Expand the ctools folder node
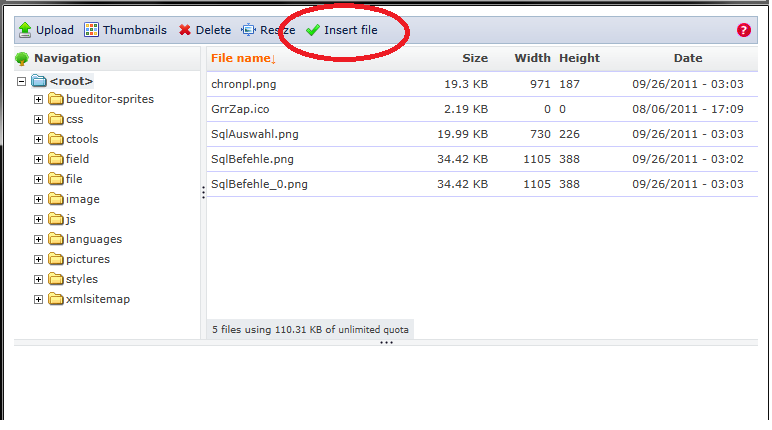The image size is (772, 430). (x=39, y=139)
